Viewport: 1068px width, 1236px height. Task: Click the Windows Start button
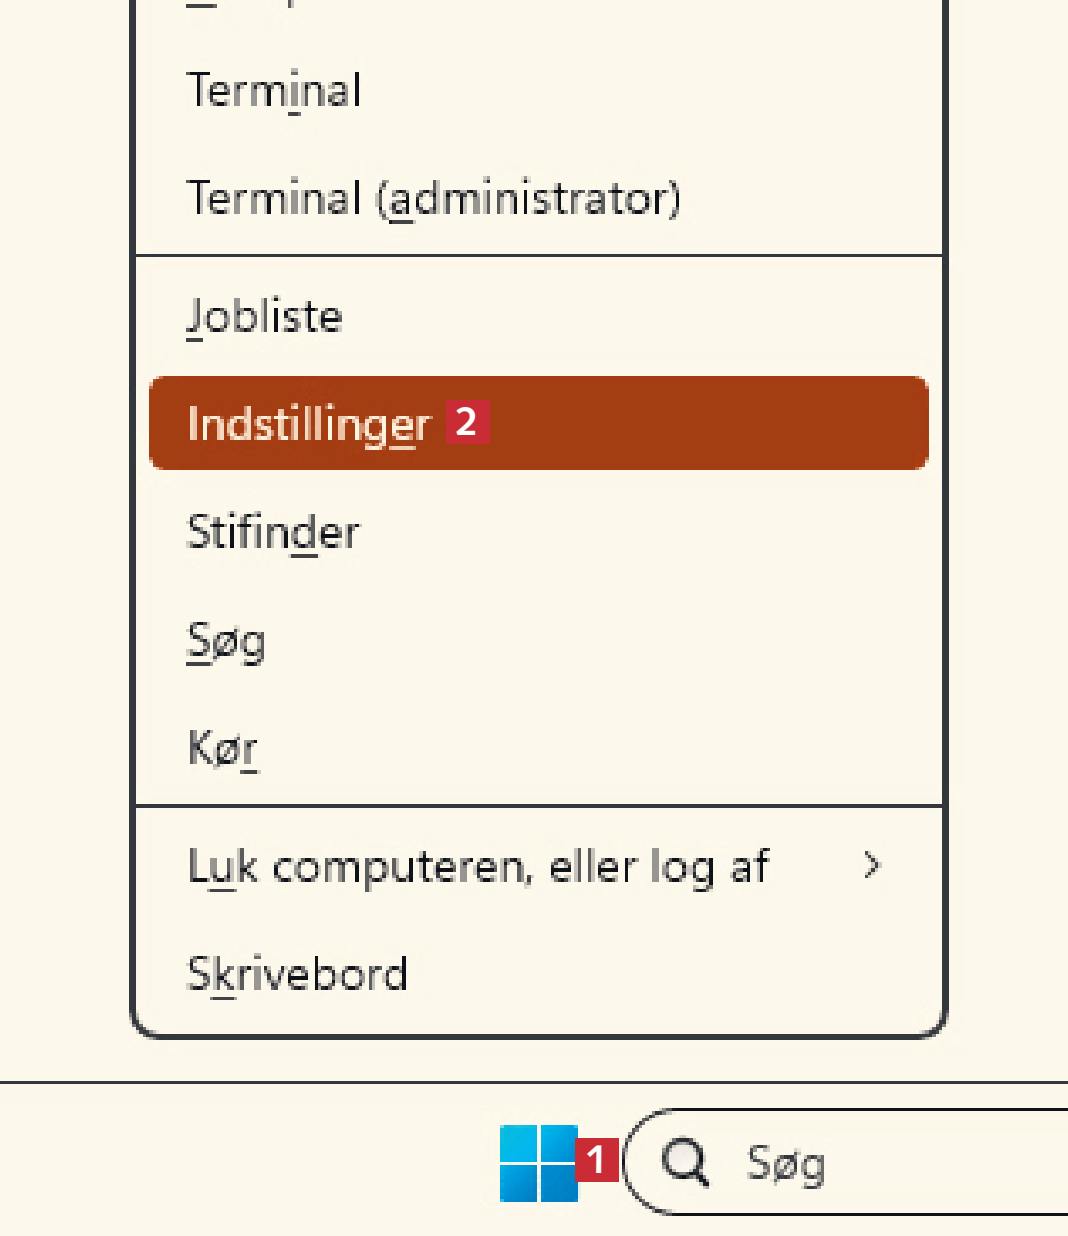click(x=538, y=1162)
